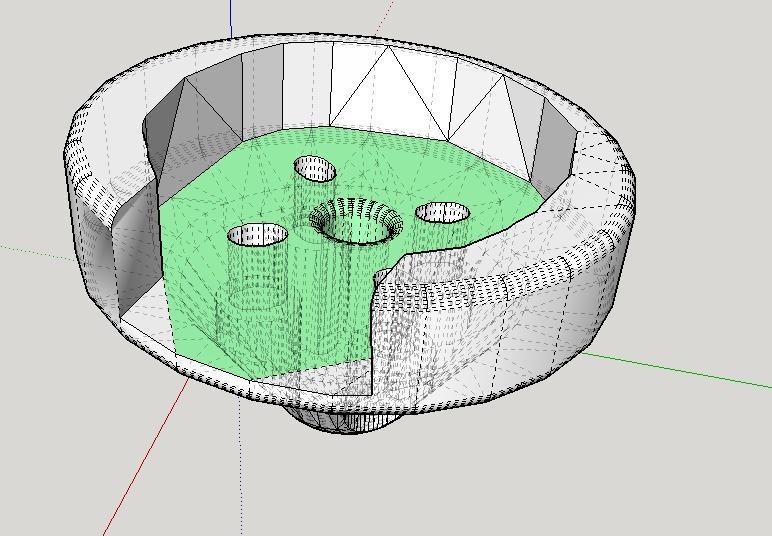Image resolution: width=772 pixels, height=536 pixels.
Task: Click the solid green axis line
Action: click(x=676, y=370)
